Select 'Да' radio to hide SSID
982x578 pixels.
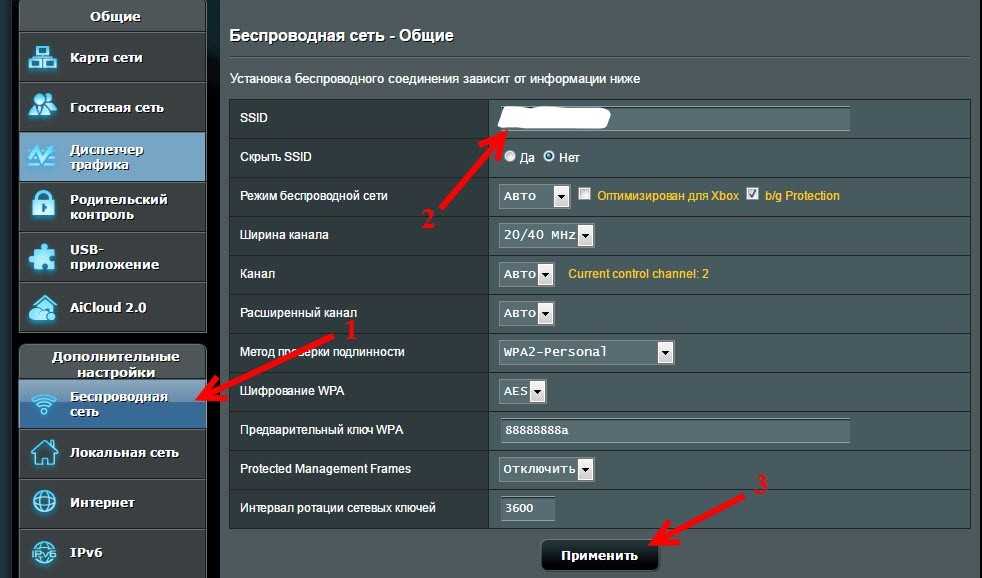click(x=510, y=157)
